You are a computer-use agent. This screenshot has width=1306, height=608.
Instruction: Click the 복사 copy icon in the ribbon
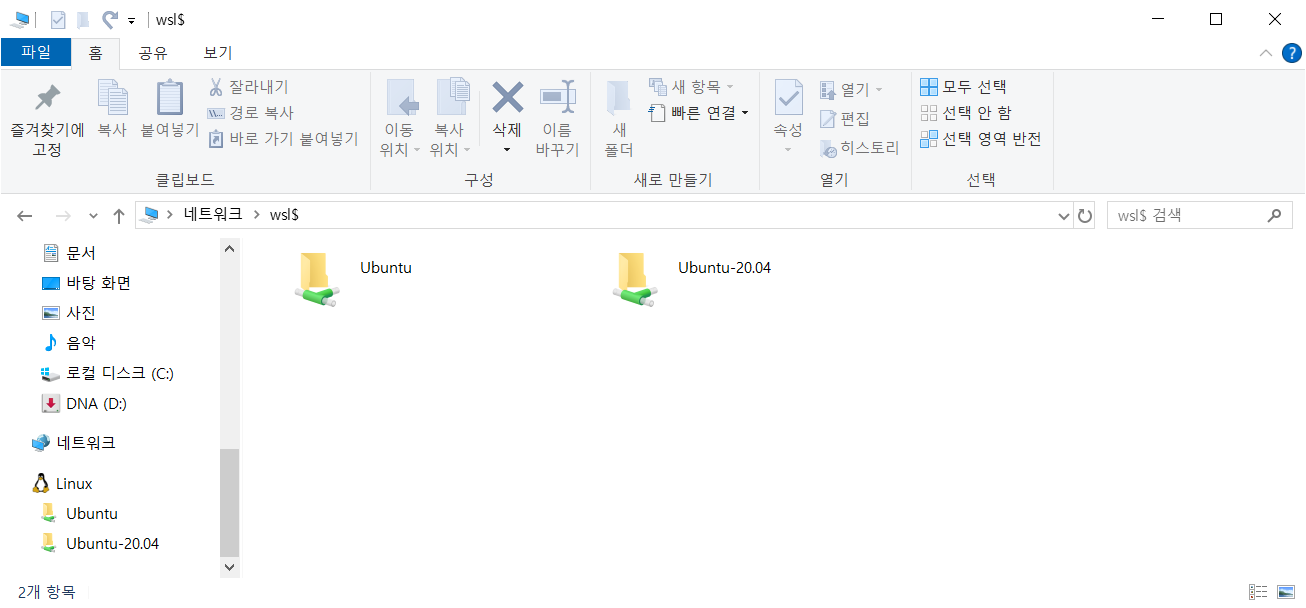(x=112, y=98)
